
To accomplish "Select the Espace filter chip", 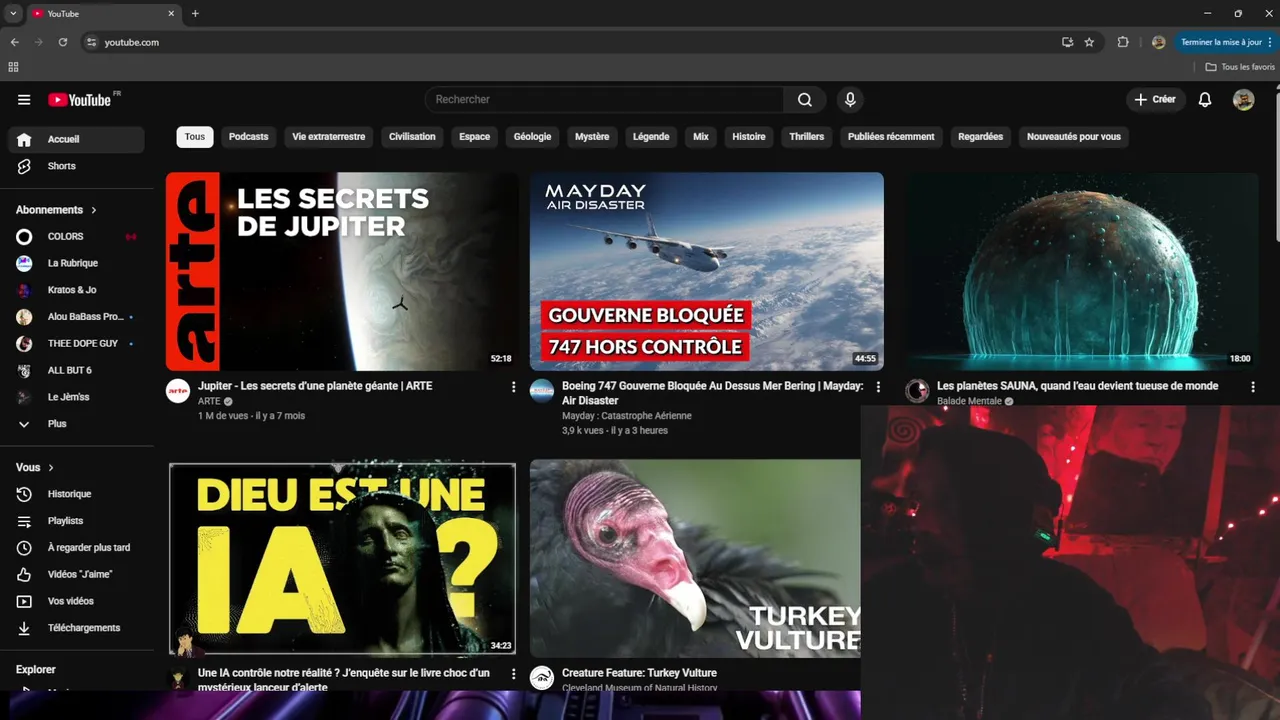I will [474, 137].
